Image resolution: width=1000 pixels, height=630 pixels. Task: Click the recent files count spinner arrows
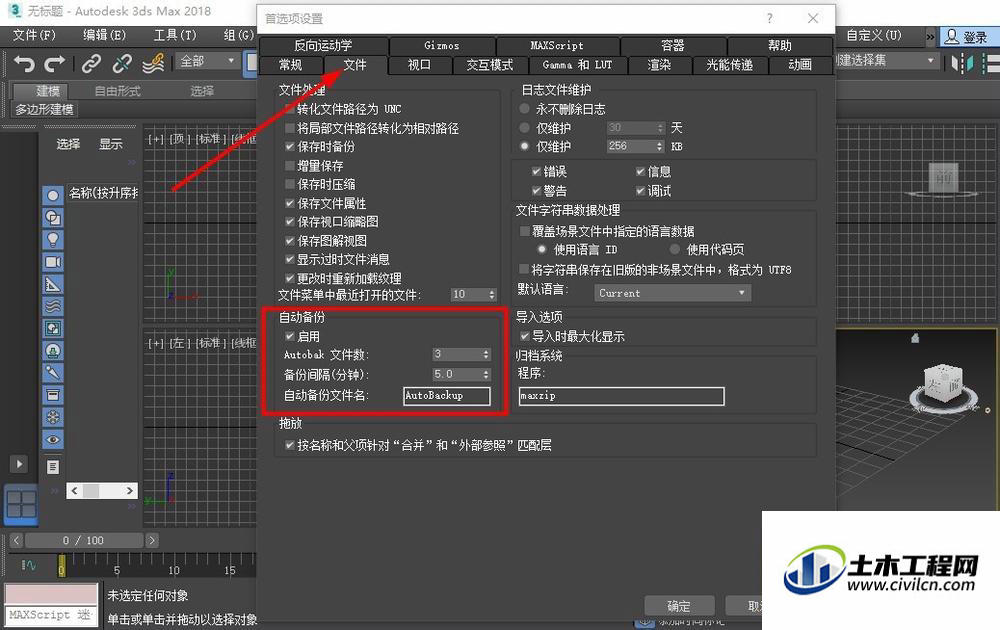click(x=492, y=295)
